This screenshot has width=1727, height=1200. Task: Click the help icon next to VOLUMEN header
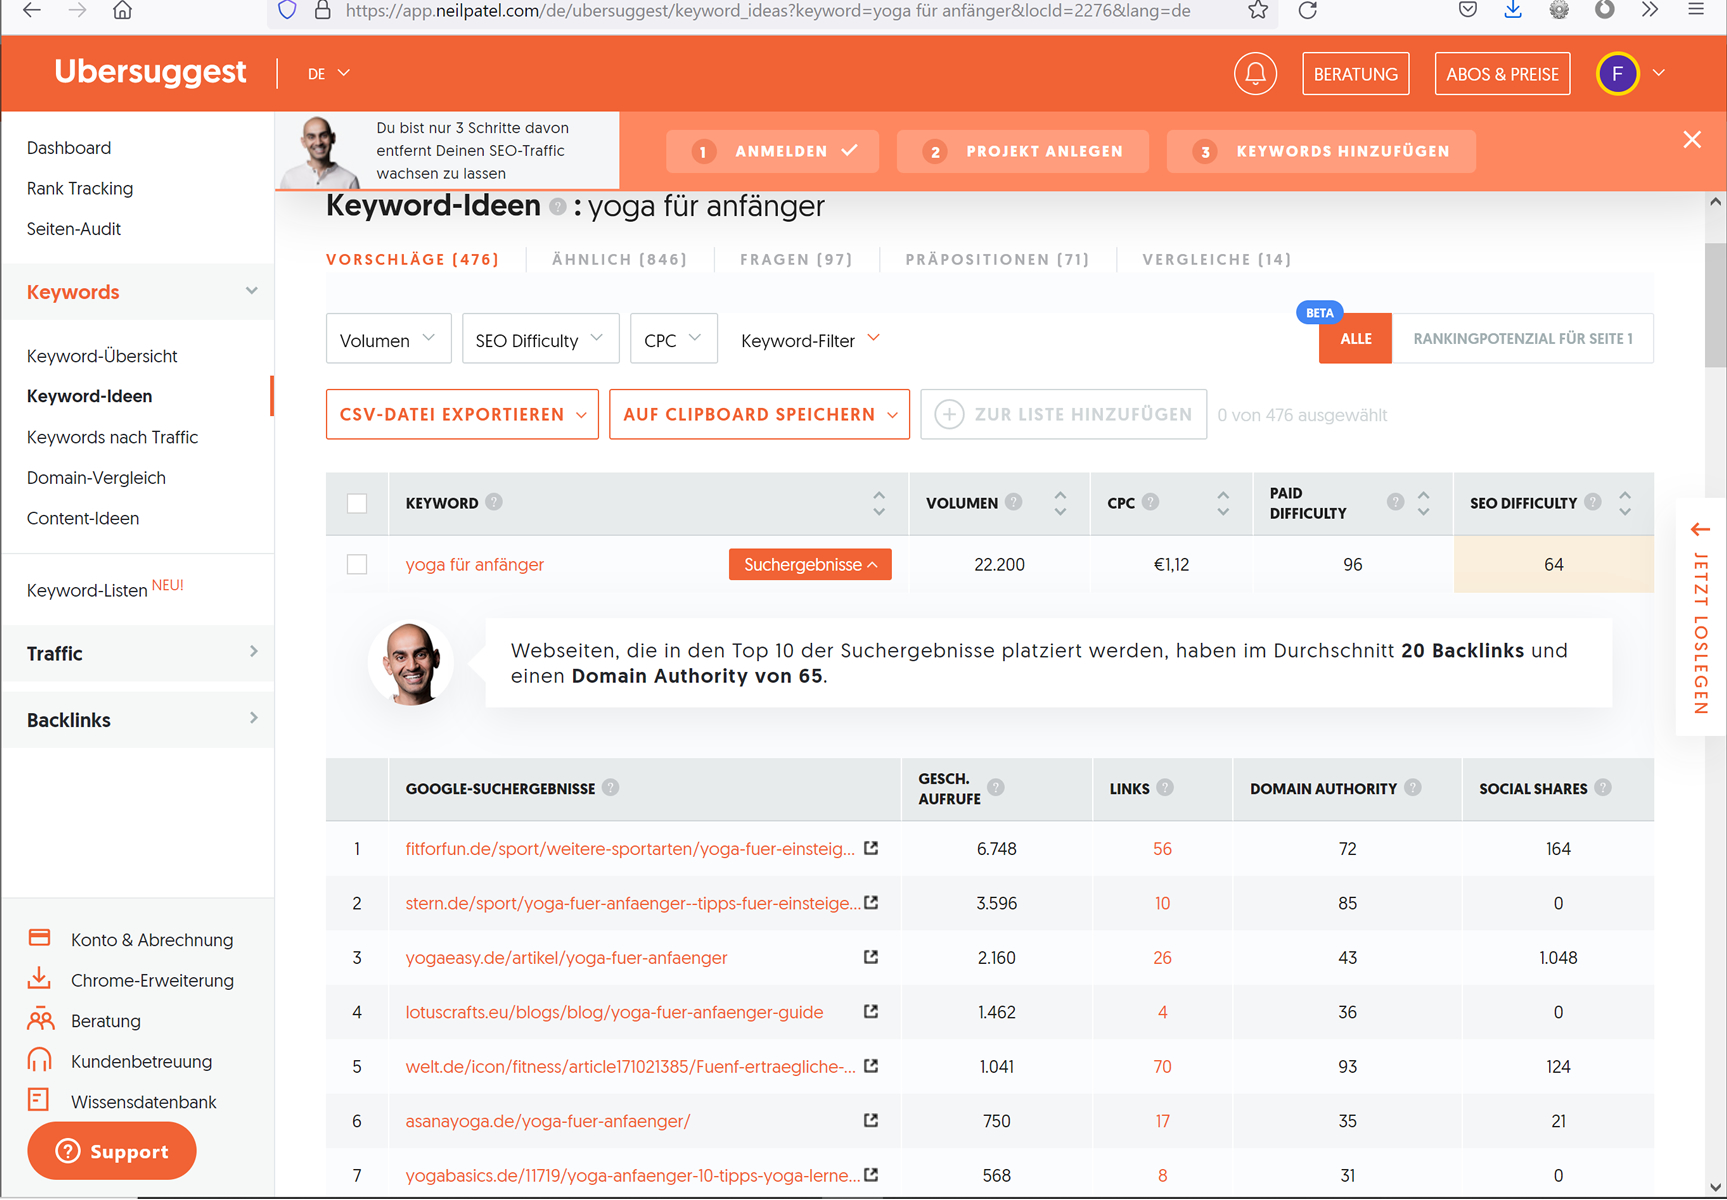[x=1014, y=502]
